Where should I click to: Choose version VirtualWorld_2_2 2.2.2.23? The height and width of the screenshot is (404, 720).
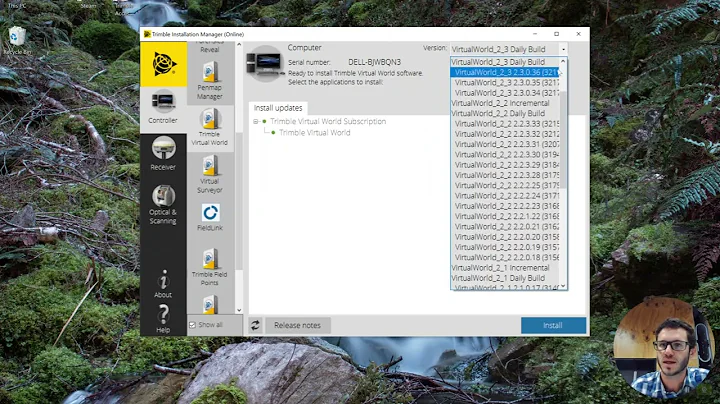(505, 206)
